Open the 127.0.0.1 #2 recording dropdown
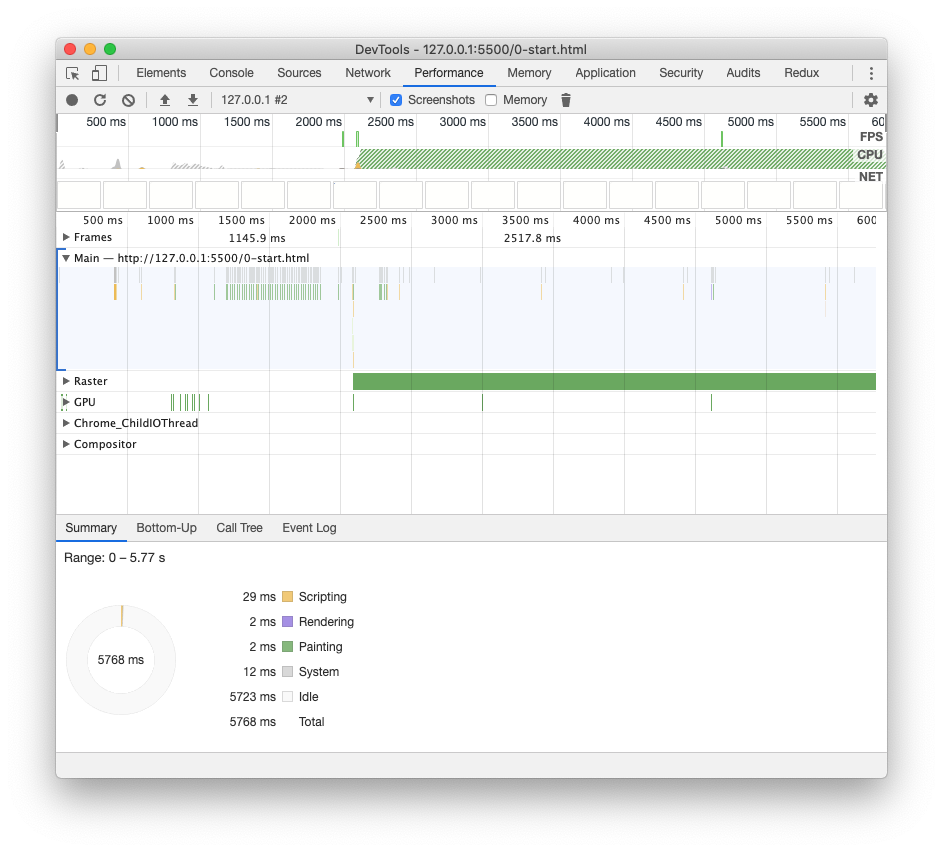 [x=297, y=100]
